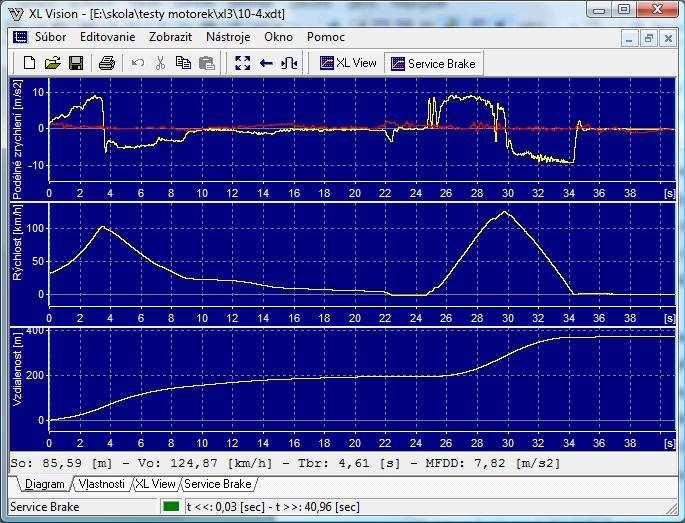Maximize the XL Vision main window
The image size is (685, 523).
point(624,9)
